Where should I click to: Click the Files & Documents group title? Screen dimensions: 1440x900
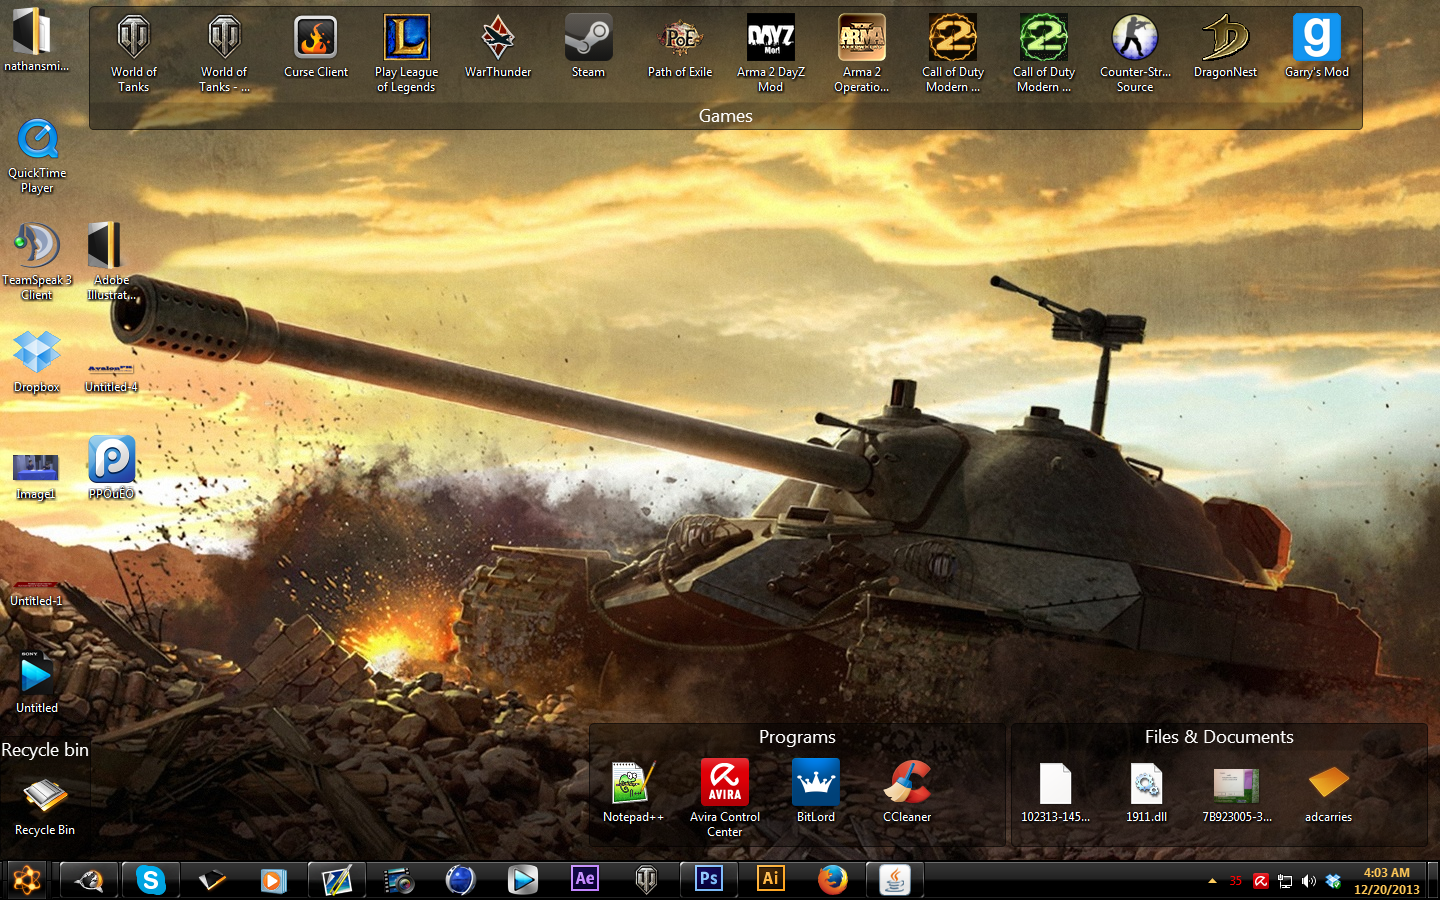[x=1219, y=737]
